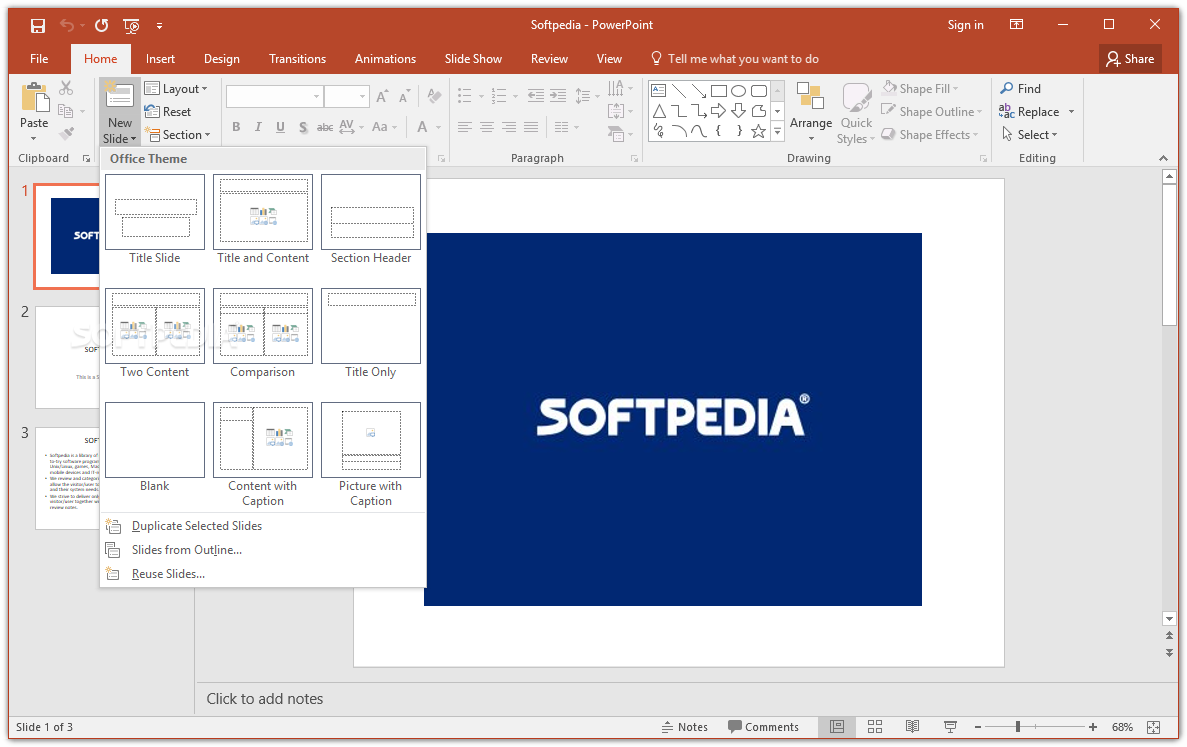Click the Repeat/Redo icon

(101, 26)
